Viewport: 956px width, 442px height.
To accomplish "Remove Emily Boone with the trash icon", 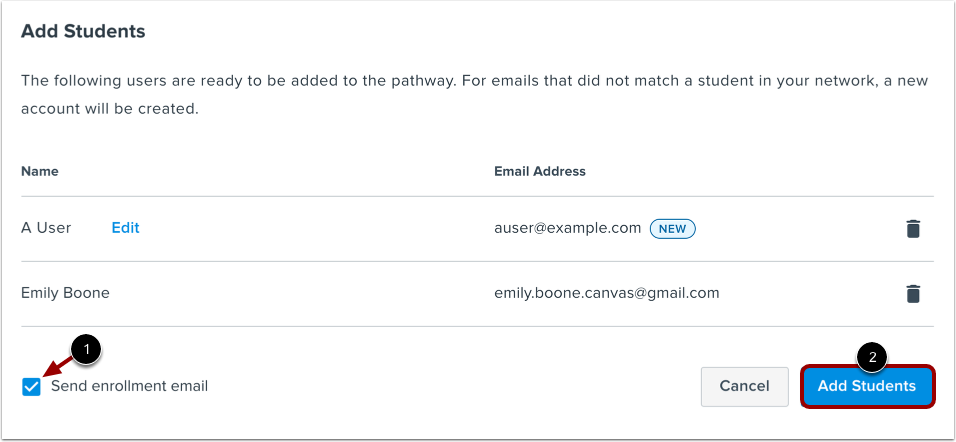I will (x=912, y=294).
